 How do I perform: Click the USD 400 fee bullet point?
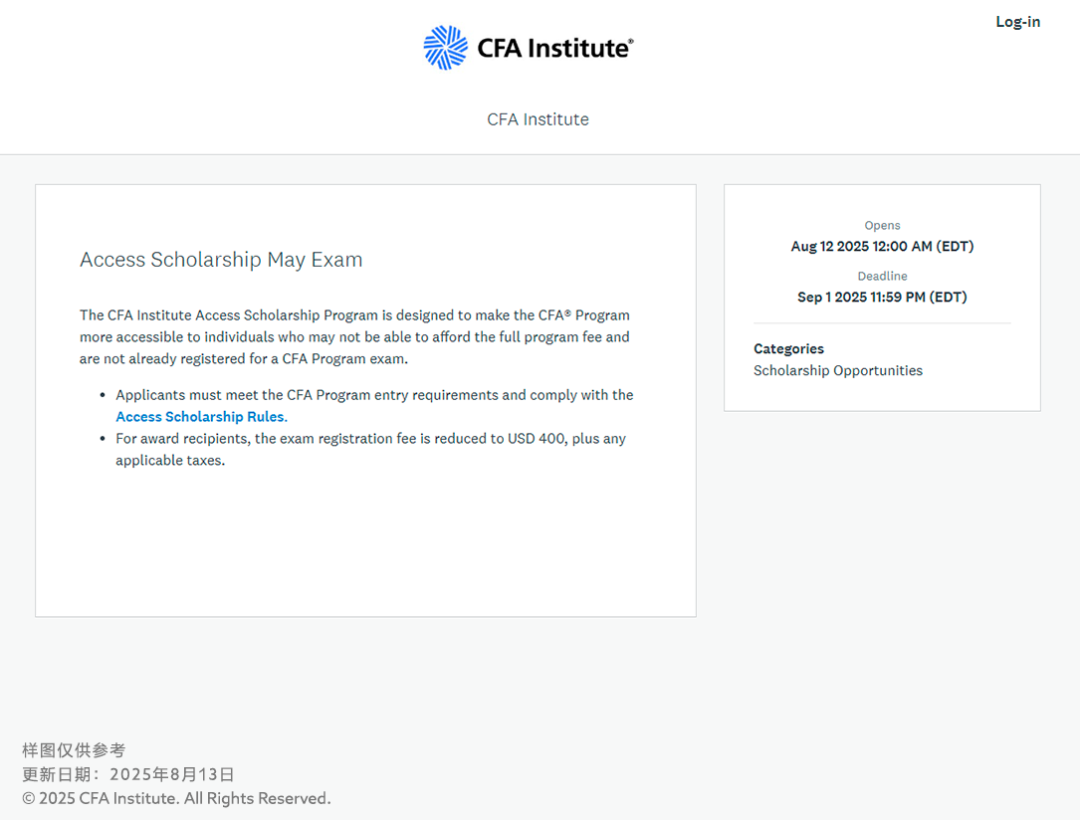point(370,449)
